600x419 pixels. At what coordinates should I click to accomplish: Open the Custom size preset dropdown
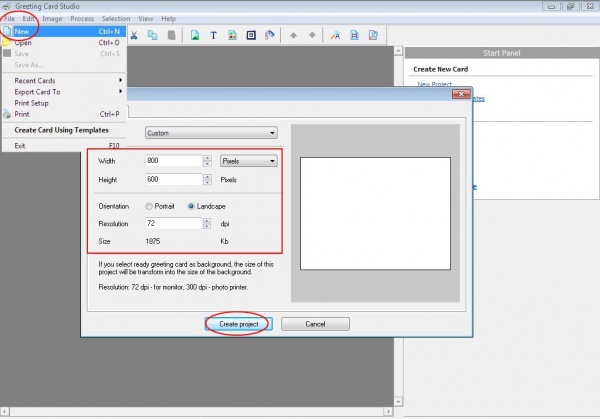click(x=210, y=132)
